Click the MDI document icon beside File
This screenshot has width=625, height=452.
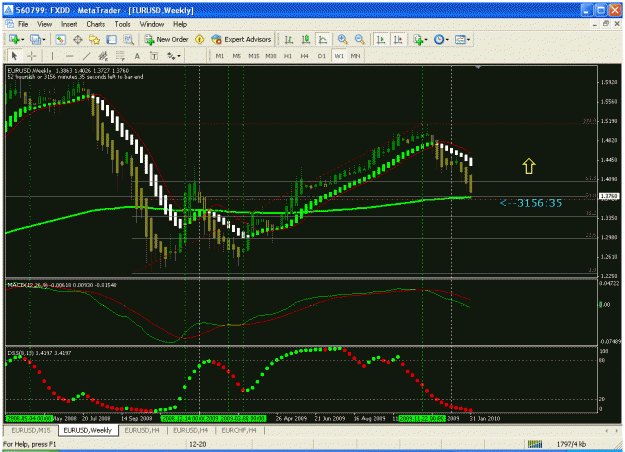coord(9,24)
